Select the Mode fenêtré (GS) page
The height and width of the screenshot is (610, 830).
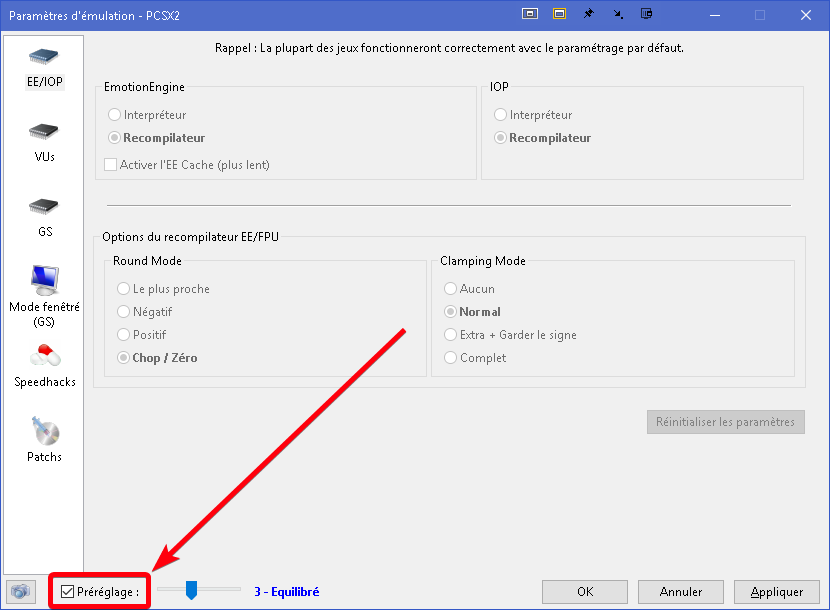[44, 295]
